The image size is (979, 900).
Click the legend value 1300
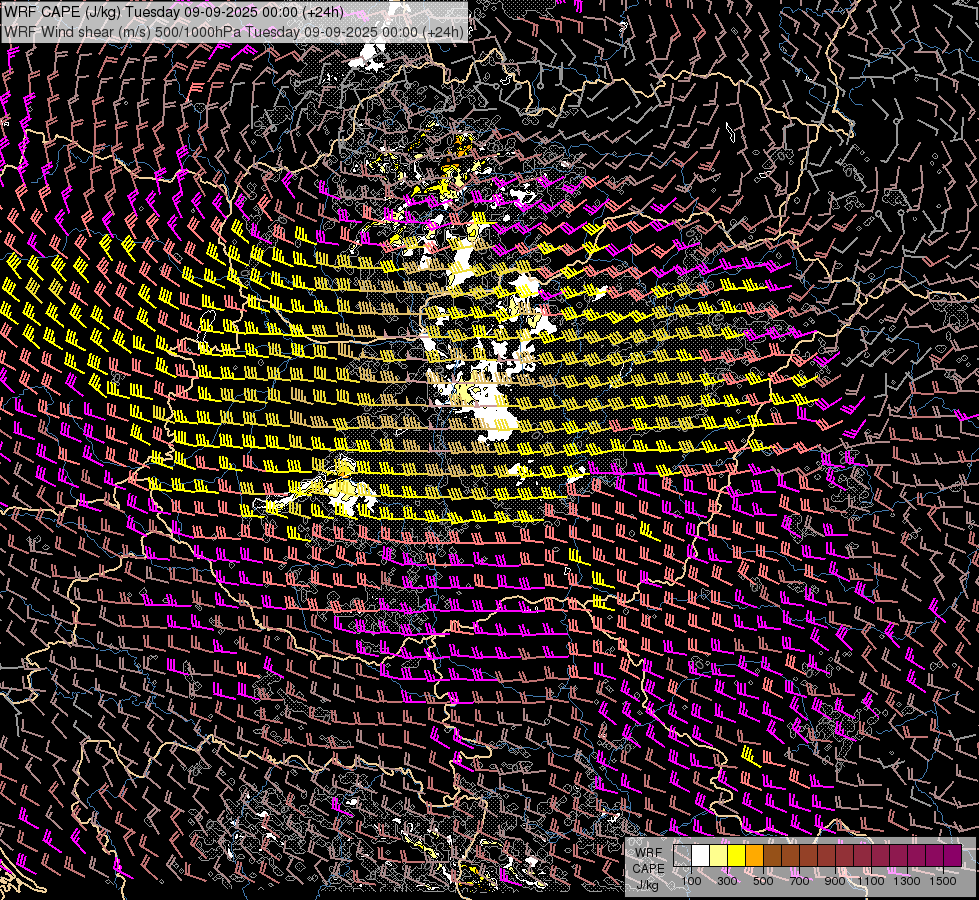pyautogui.click(x=907, y=881)
